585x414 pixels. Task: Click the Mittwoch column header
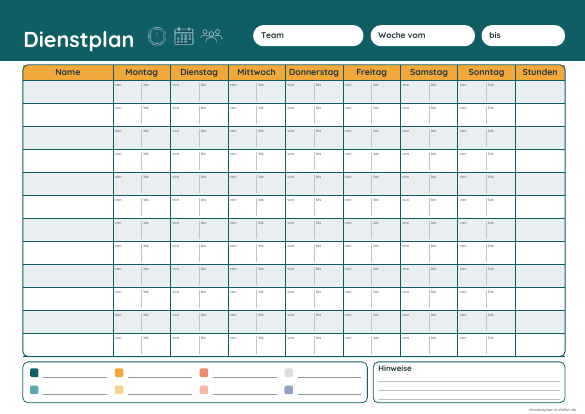257,72
